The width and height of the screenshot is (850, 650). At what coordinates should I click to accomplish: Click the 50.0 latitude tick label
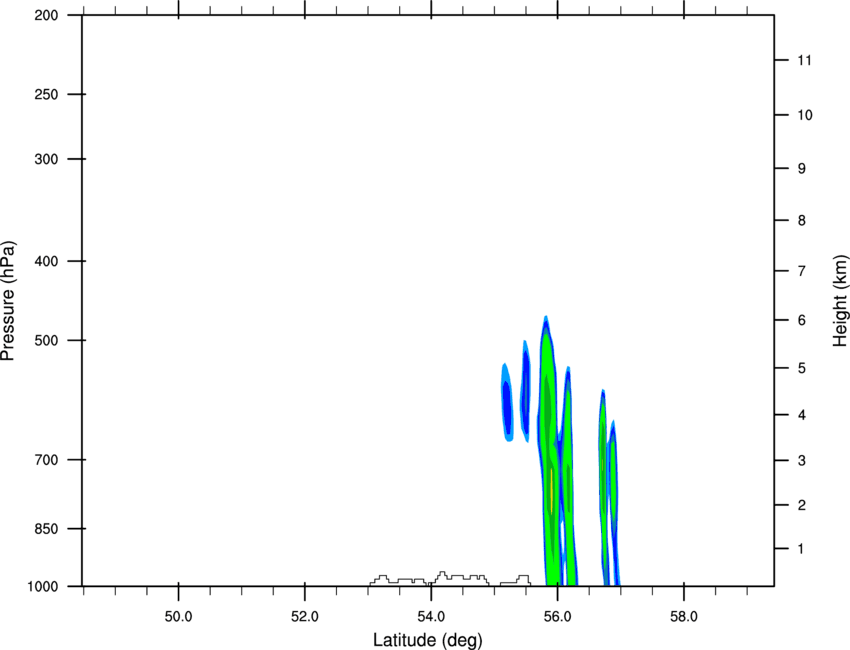tap(178, 617)
